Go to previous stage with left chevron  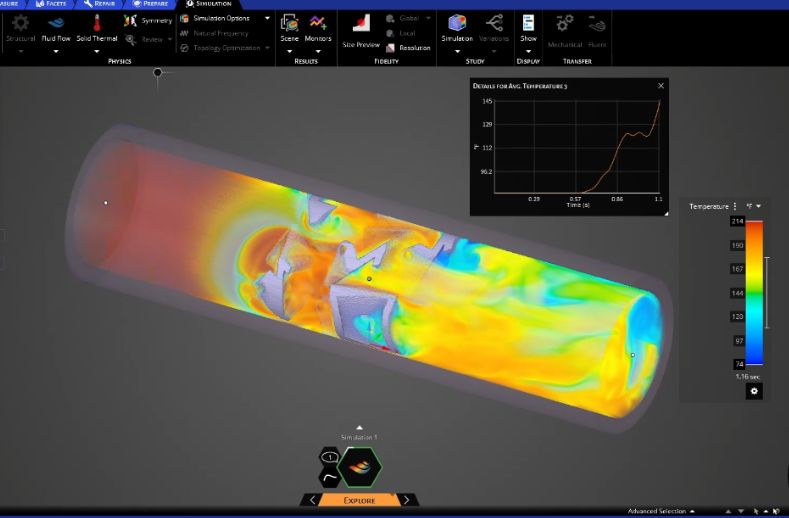[x=312, y=500]
